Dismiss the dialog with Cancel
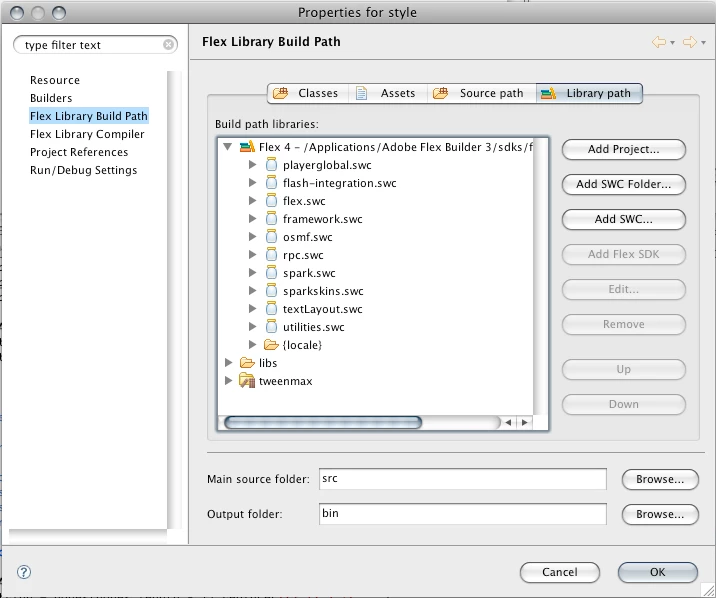This screenshot has height=598, width=716. [x=560, y=572]
